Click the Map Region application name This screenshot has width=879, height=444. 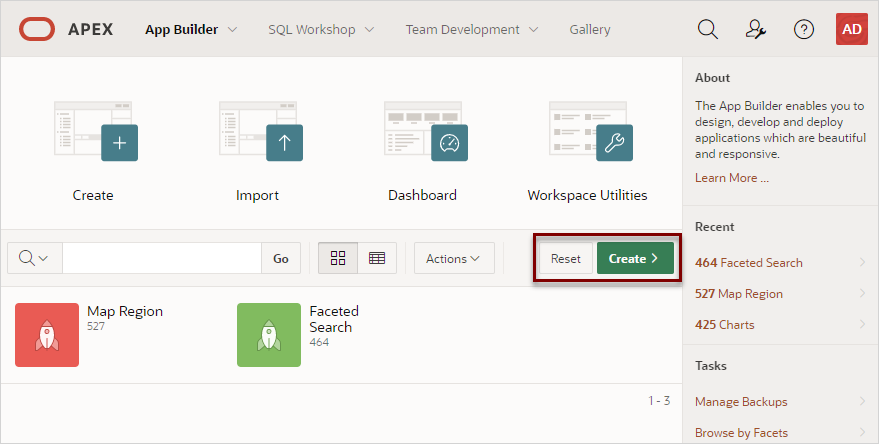pyautogui.click(x=125, y=311)
